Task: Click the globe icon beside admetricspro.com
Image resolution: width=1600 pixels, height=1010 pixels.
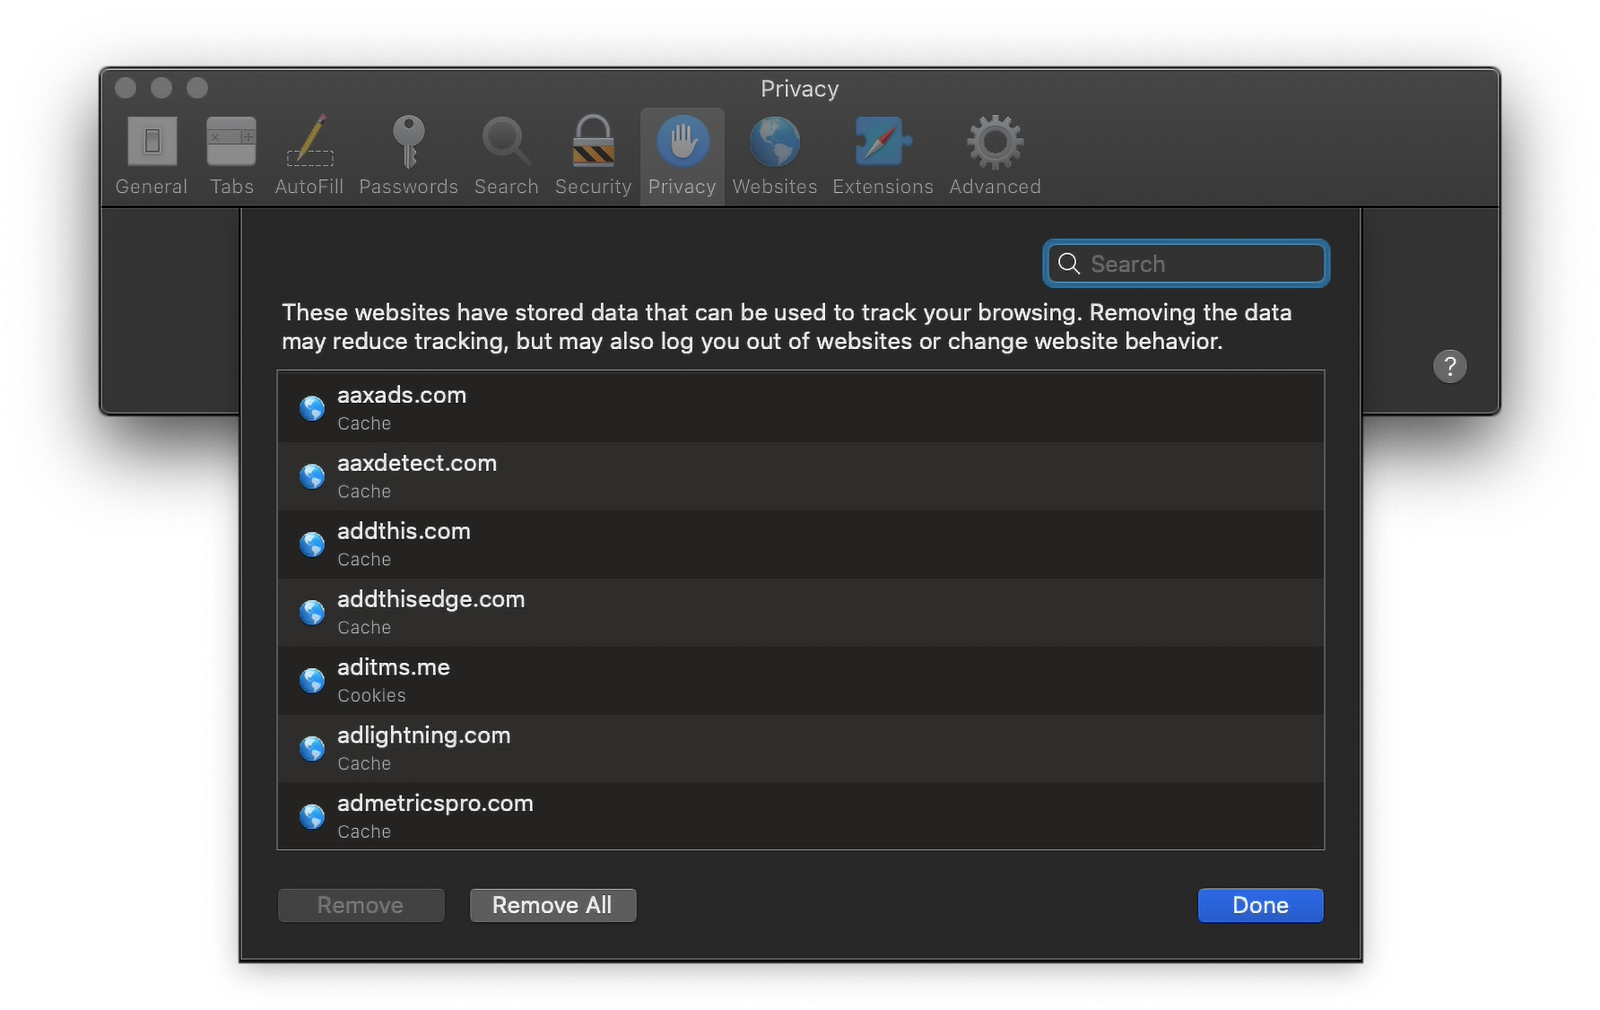Action: click(312, 816)
